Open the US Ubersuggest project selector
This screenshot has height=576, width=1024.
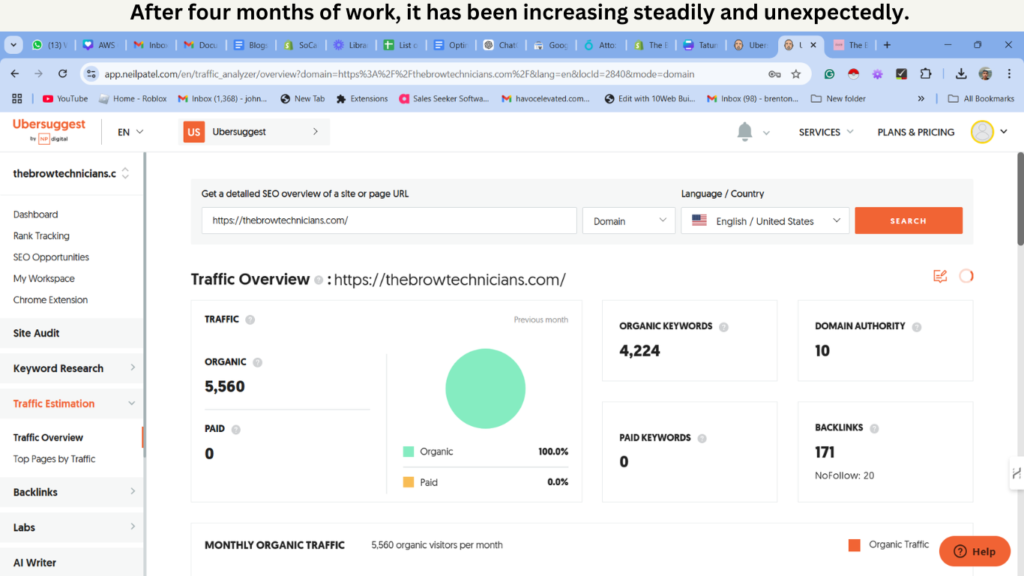point(255,132)
